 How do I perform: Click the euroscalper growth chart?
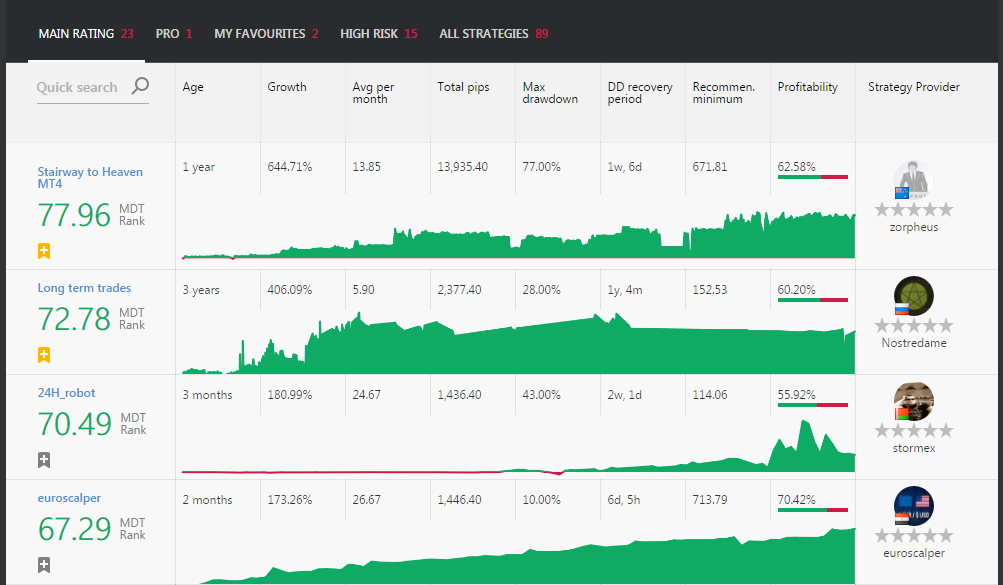click(518, 556)
